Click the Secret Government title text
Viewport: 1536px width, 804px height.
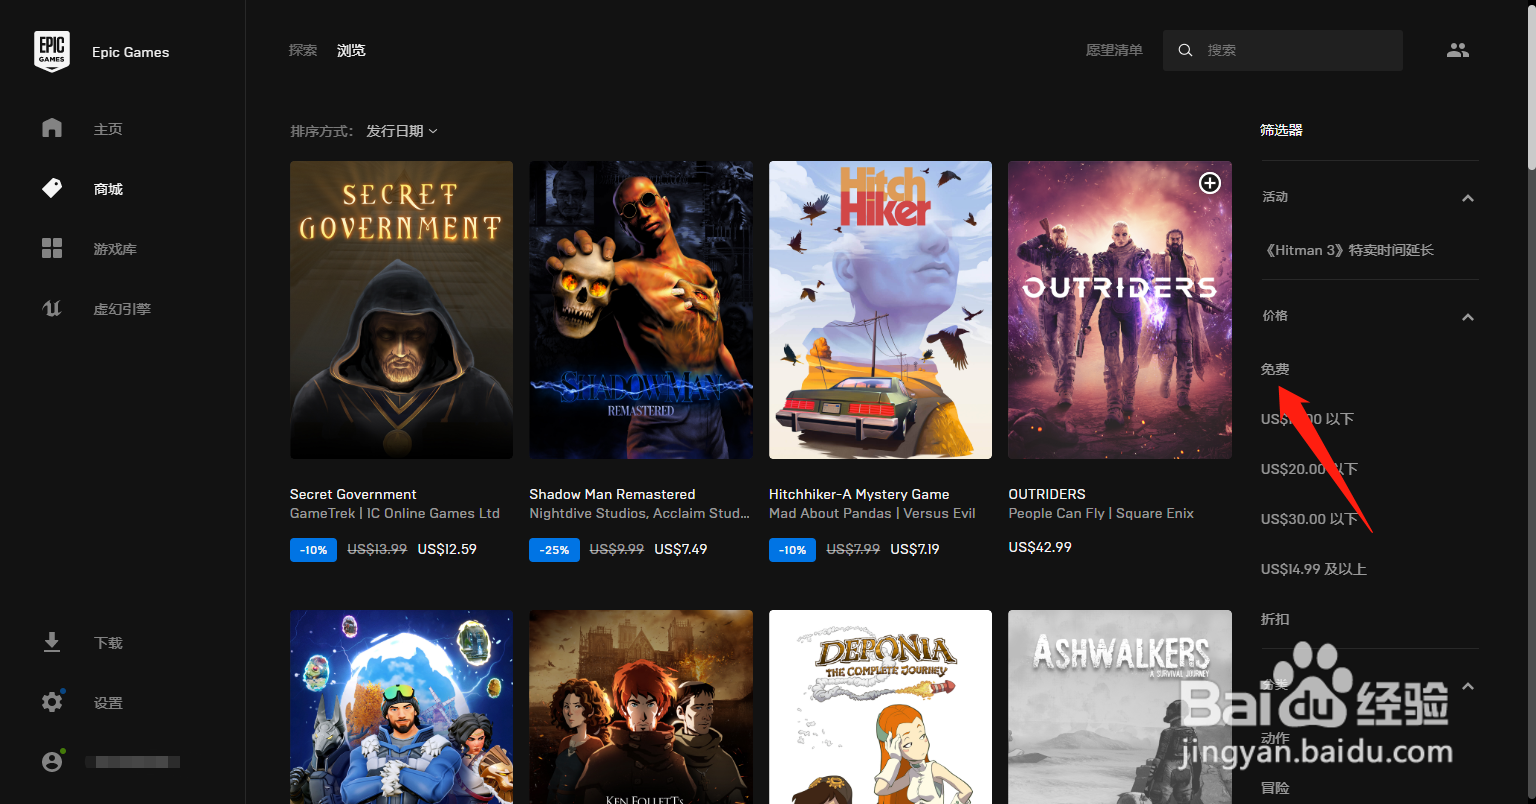coord(353,494)
